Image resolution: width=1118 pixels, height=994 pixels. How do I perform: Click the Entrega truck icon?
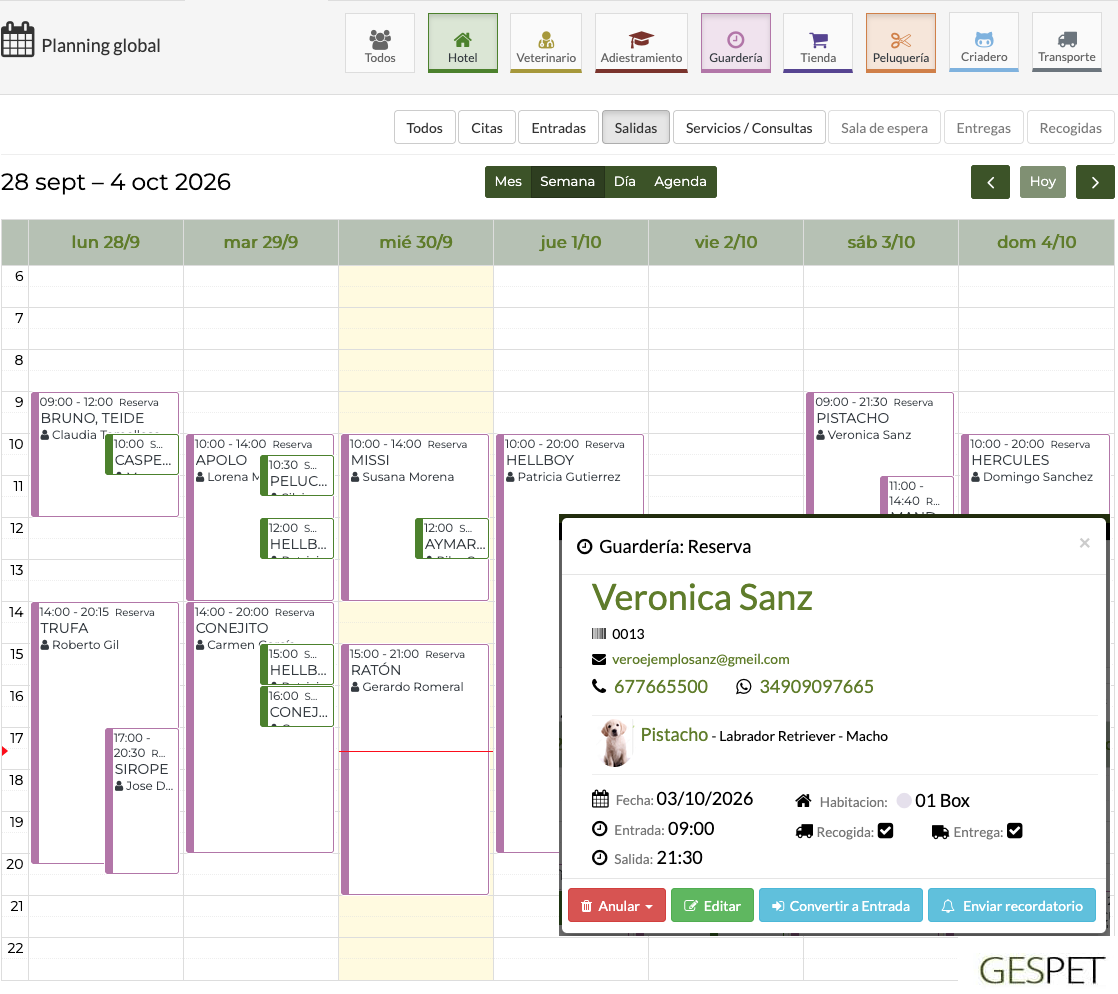tap(940, 831)
